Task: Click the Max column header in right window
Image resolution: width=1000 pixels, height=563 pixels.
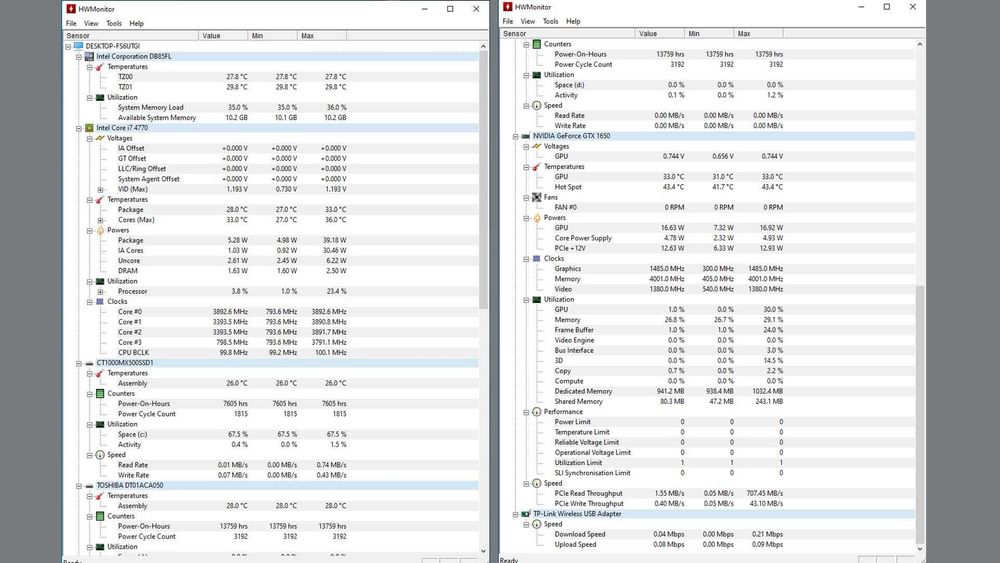Action: pyautogui.click(x=758, y=33)
